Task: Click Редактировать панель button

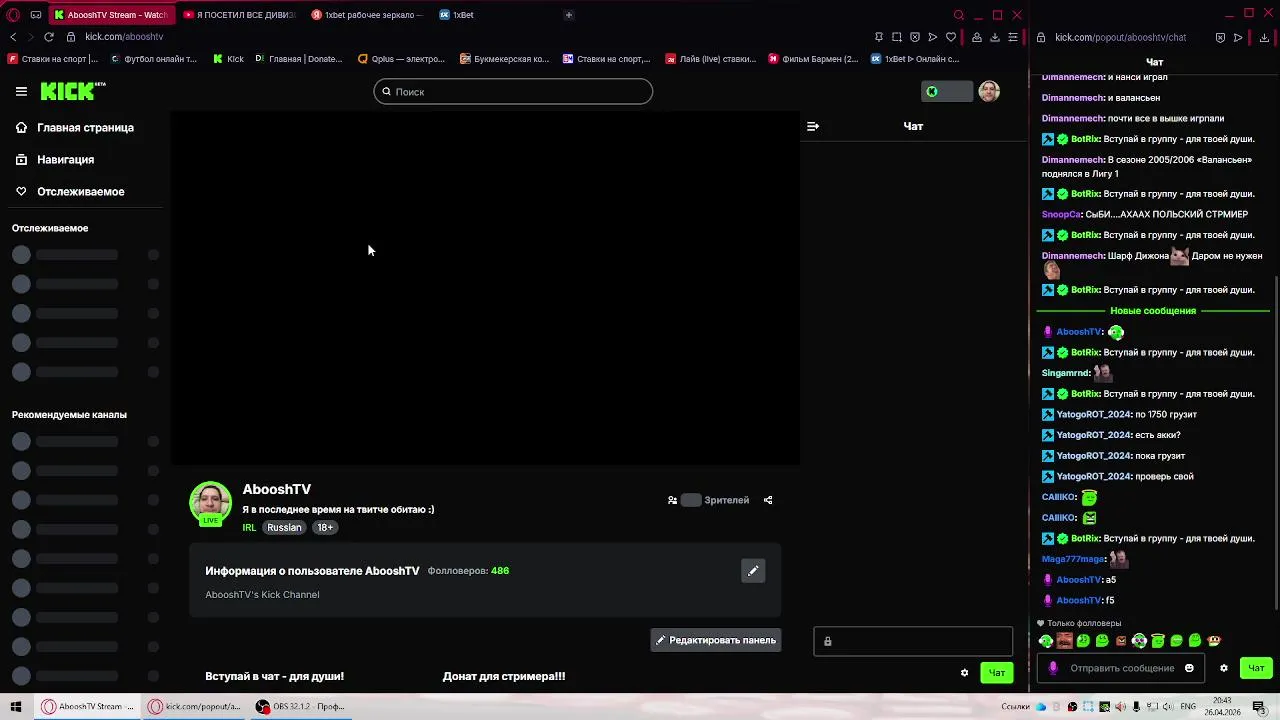Action: point(716,640)
